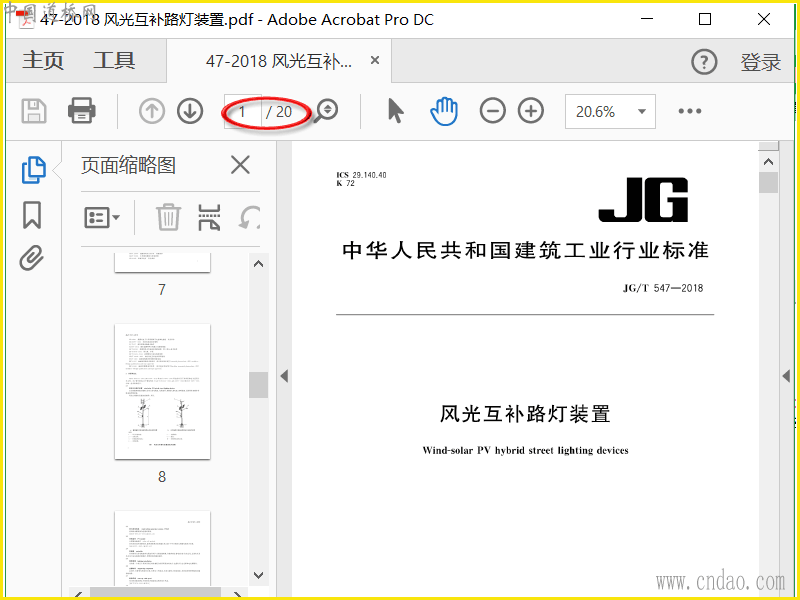Click the 页面缩略图 panel title
Image resolution: width=800 pixels, height=600 pixels.
tap(128, 165)
